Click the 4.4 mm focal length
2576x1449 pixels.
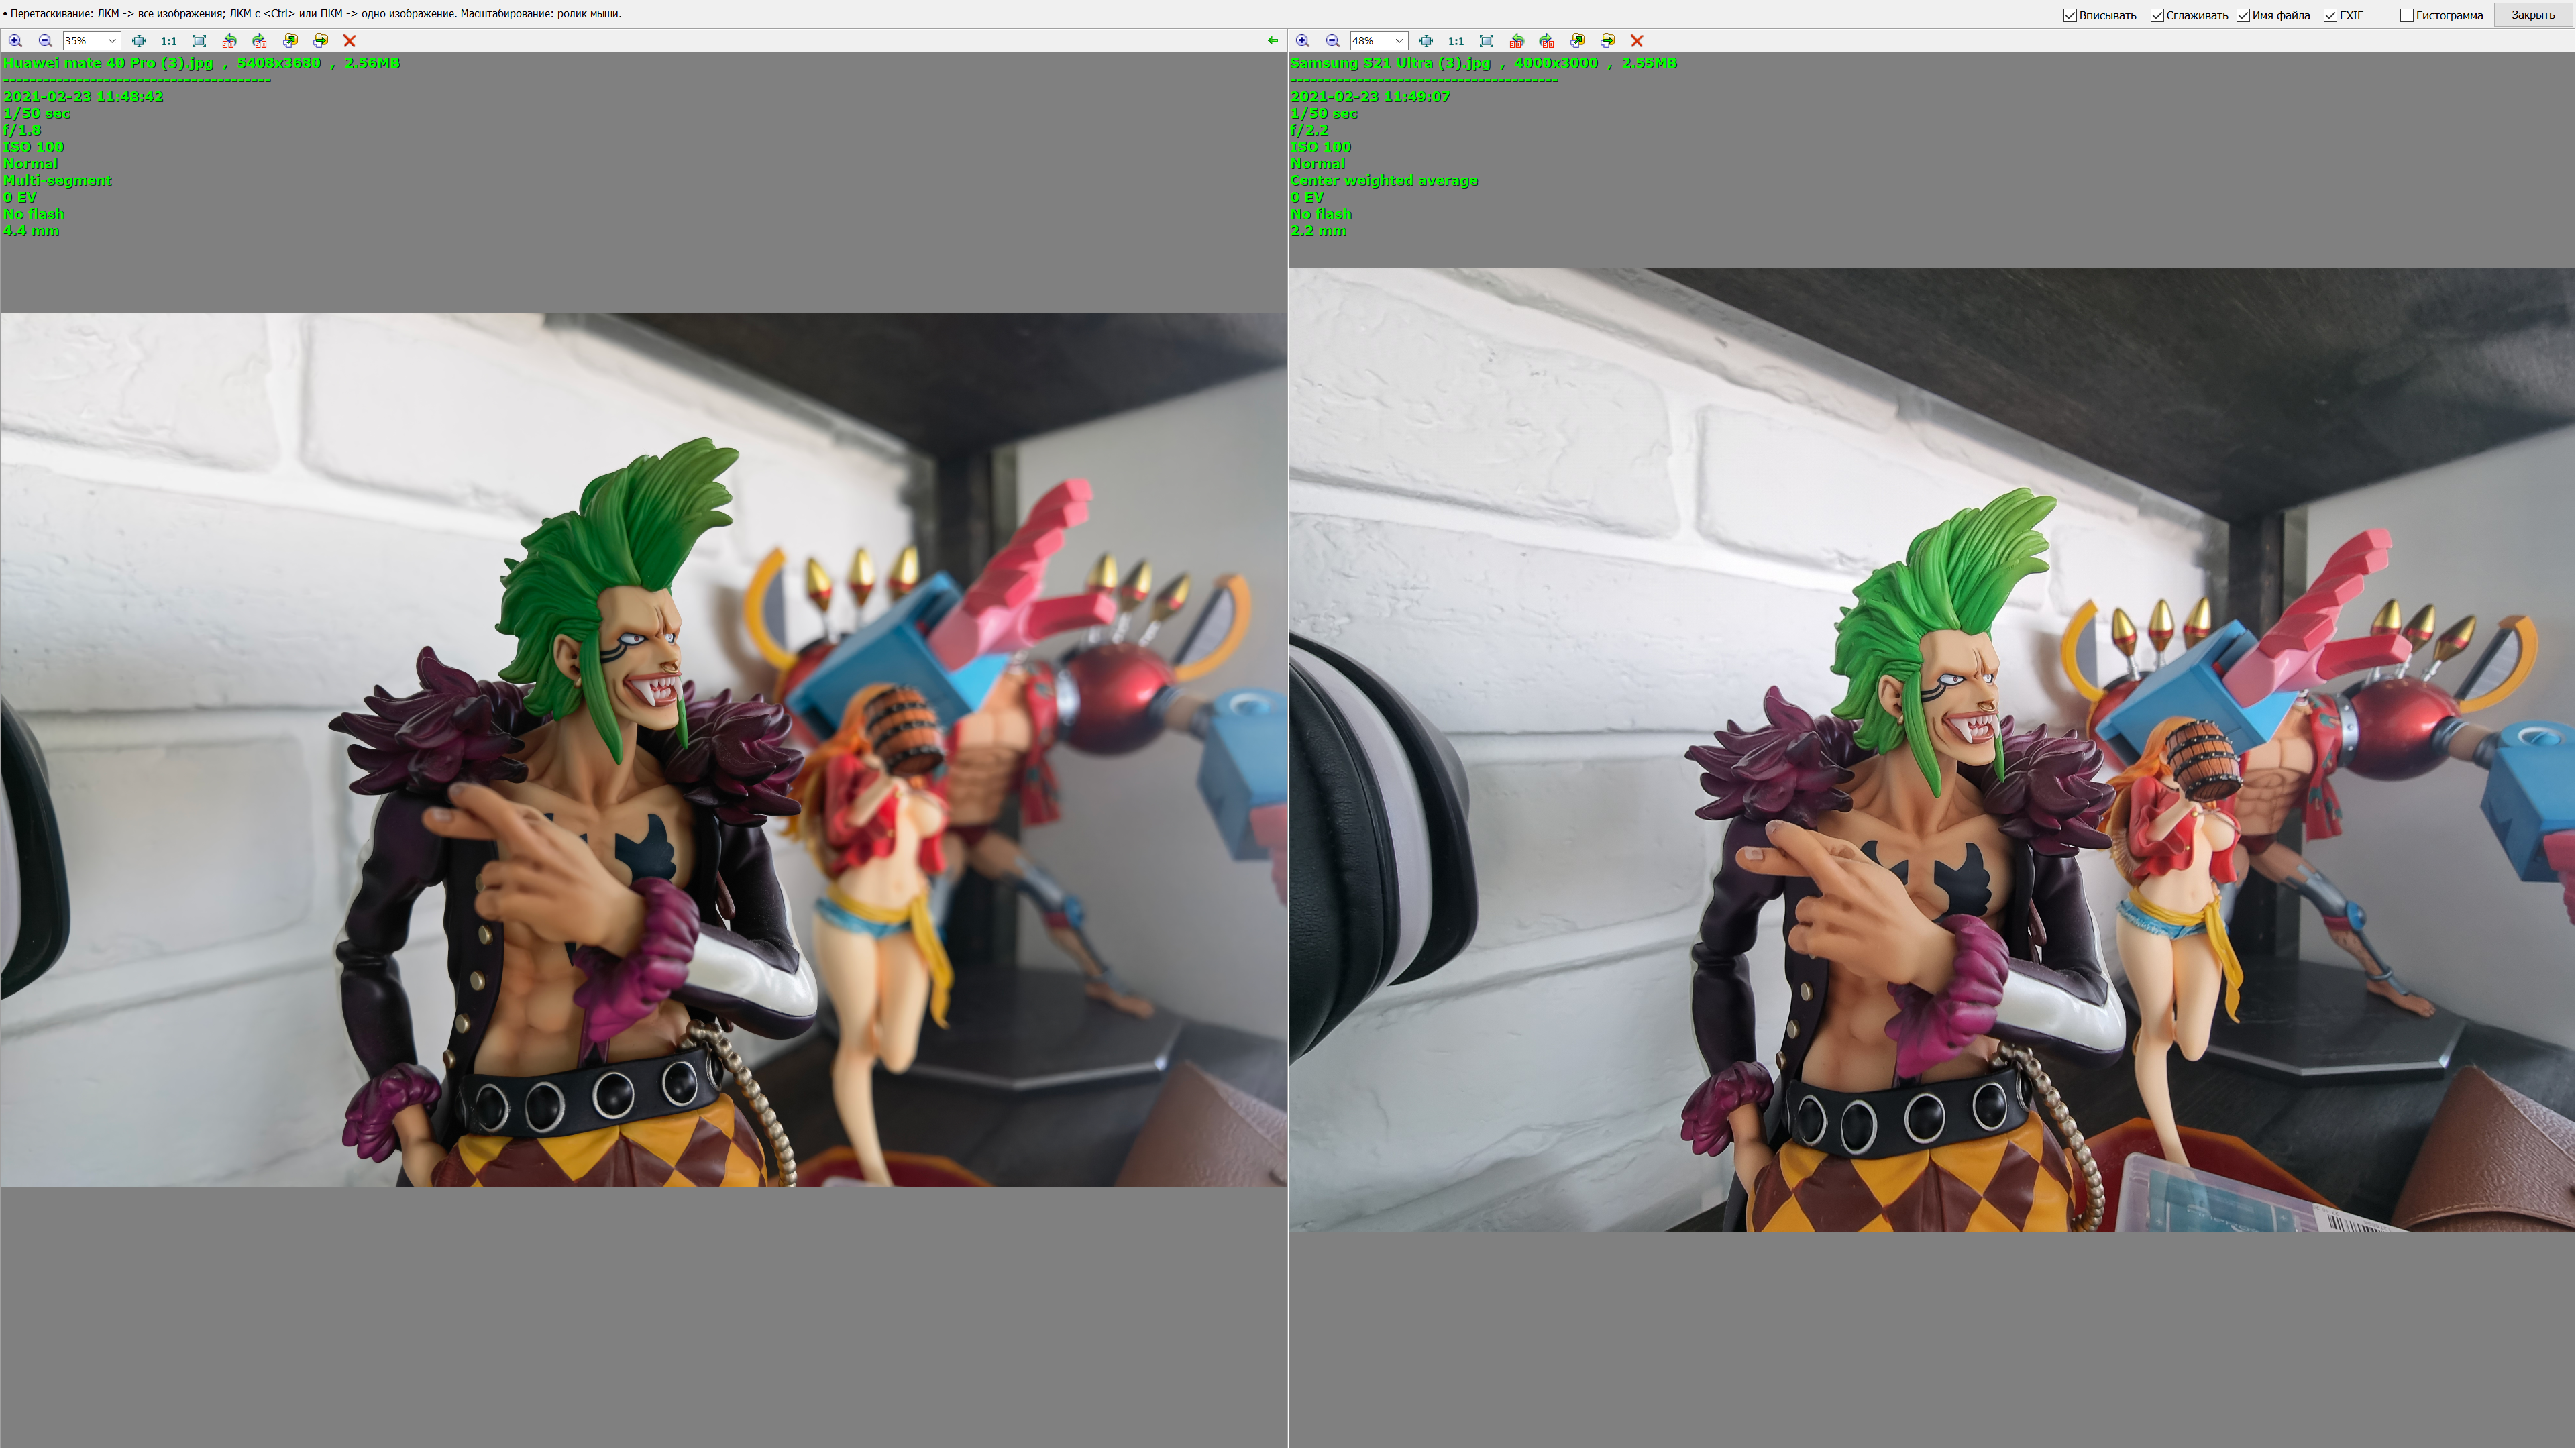point(31,231)
